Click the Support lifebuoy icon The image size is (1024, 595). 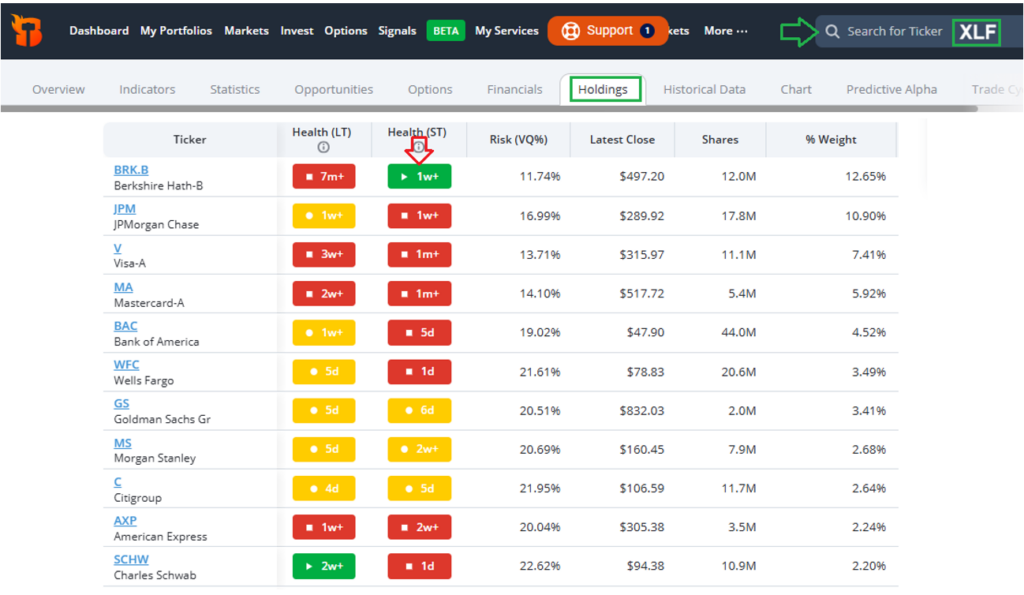click(x=571, y=31)
